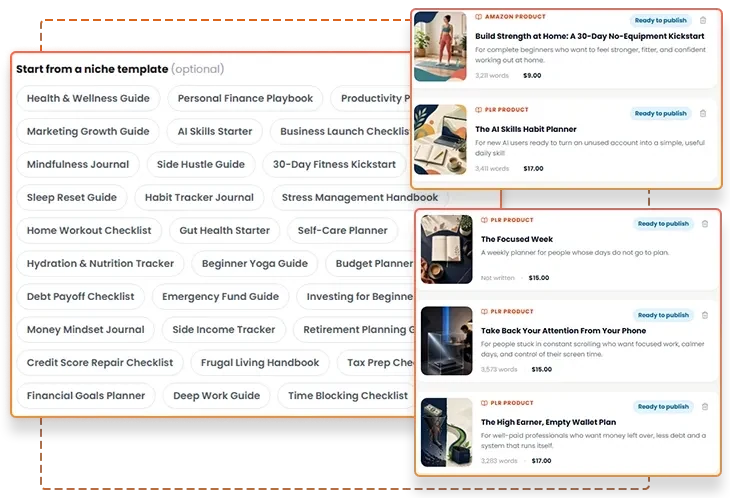Open Build Strength at Home product title
The height and width of the screenshot is (498, 730).
[x=589, y=36]
